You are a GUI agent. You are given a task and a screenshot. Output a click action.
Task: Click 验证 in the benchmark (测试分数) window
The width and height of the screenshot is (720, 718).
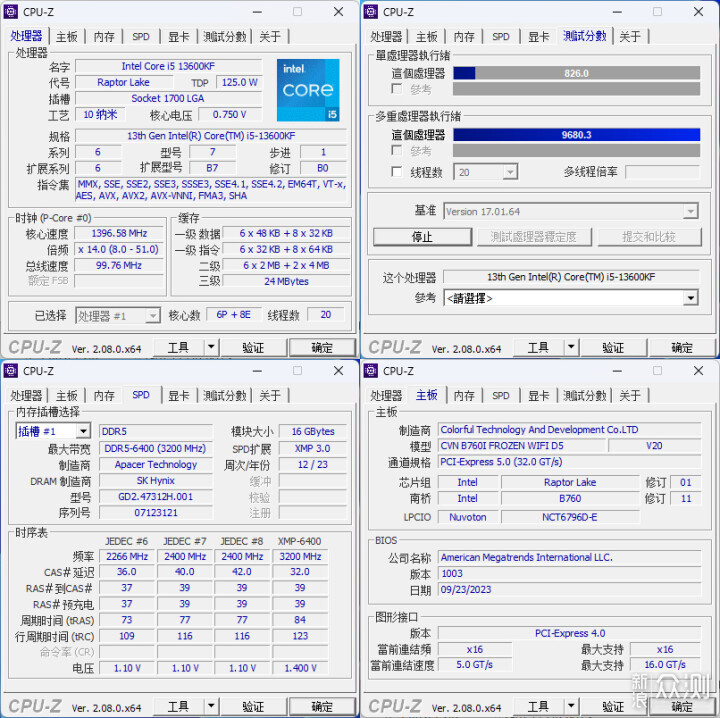point(613,348)
